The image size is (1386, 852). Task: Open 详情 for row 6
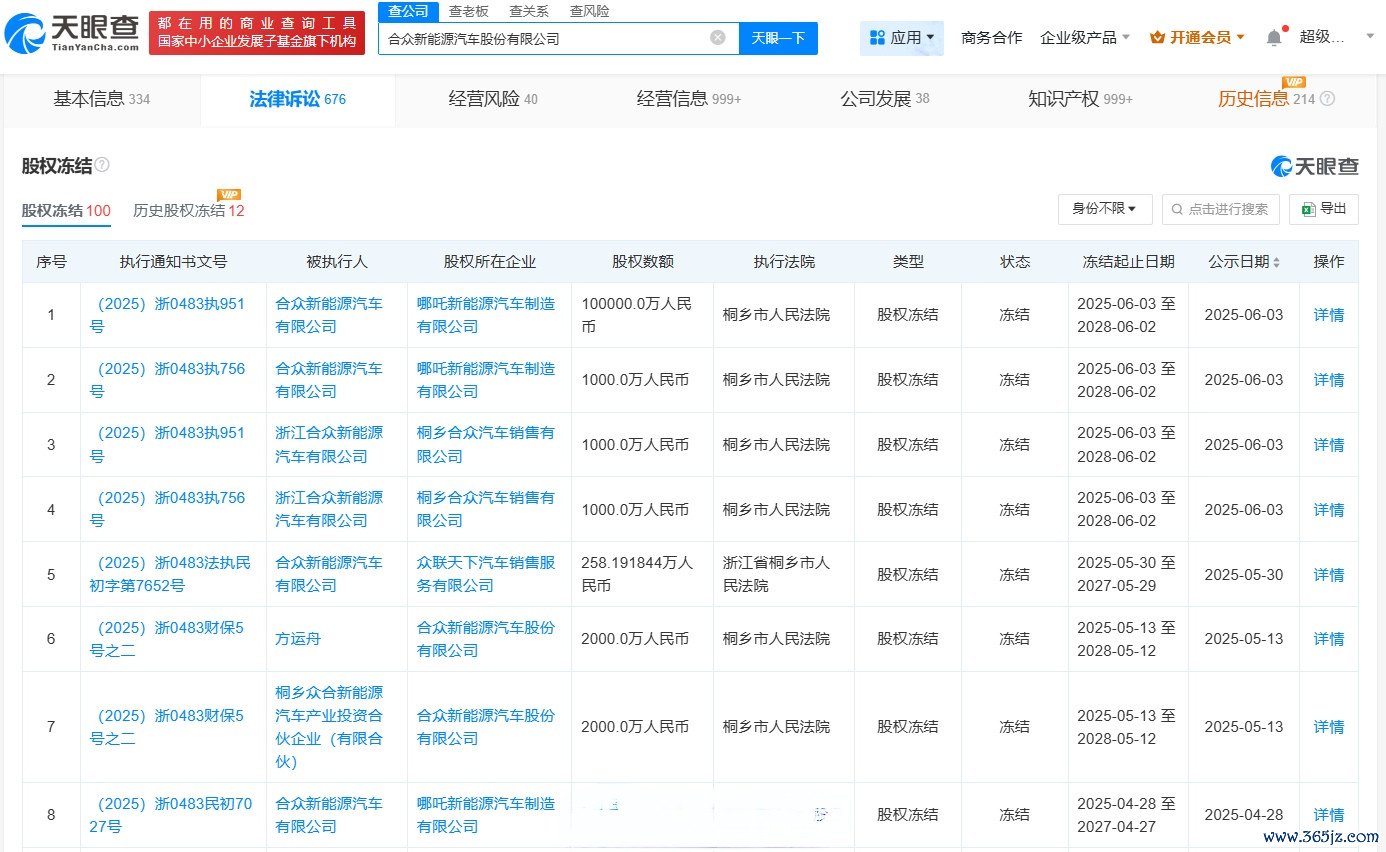[x=1328, y=639]
